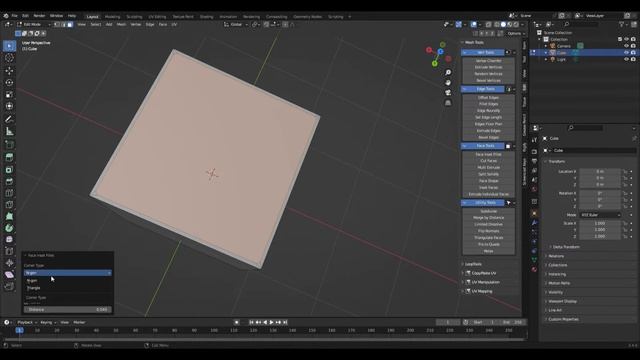
Task: Select the Bevel tool in the toolbar
Action: [9, 181]
